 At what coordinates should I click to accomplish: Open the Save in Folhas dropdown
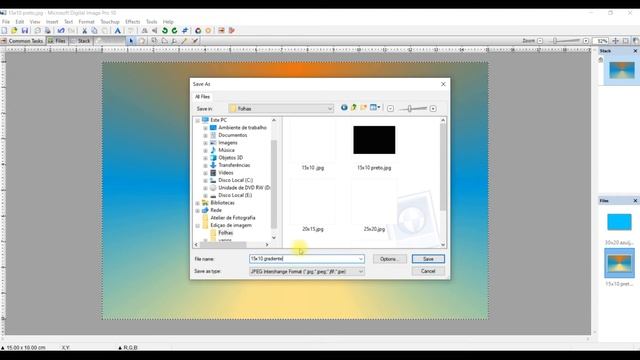(330, 109)
